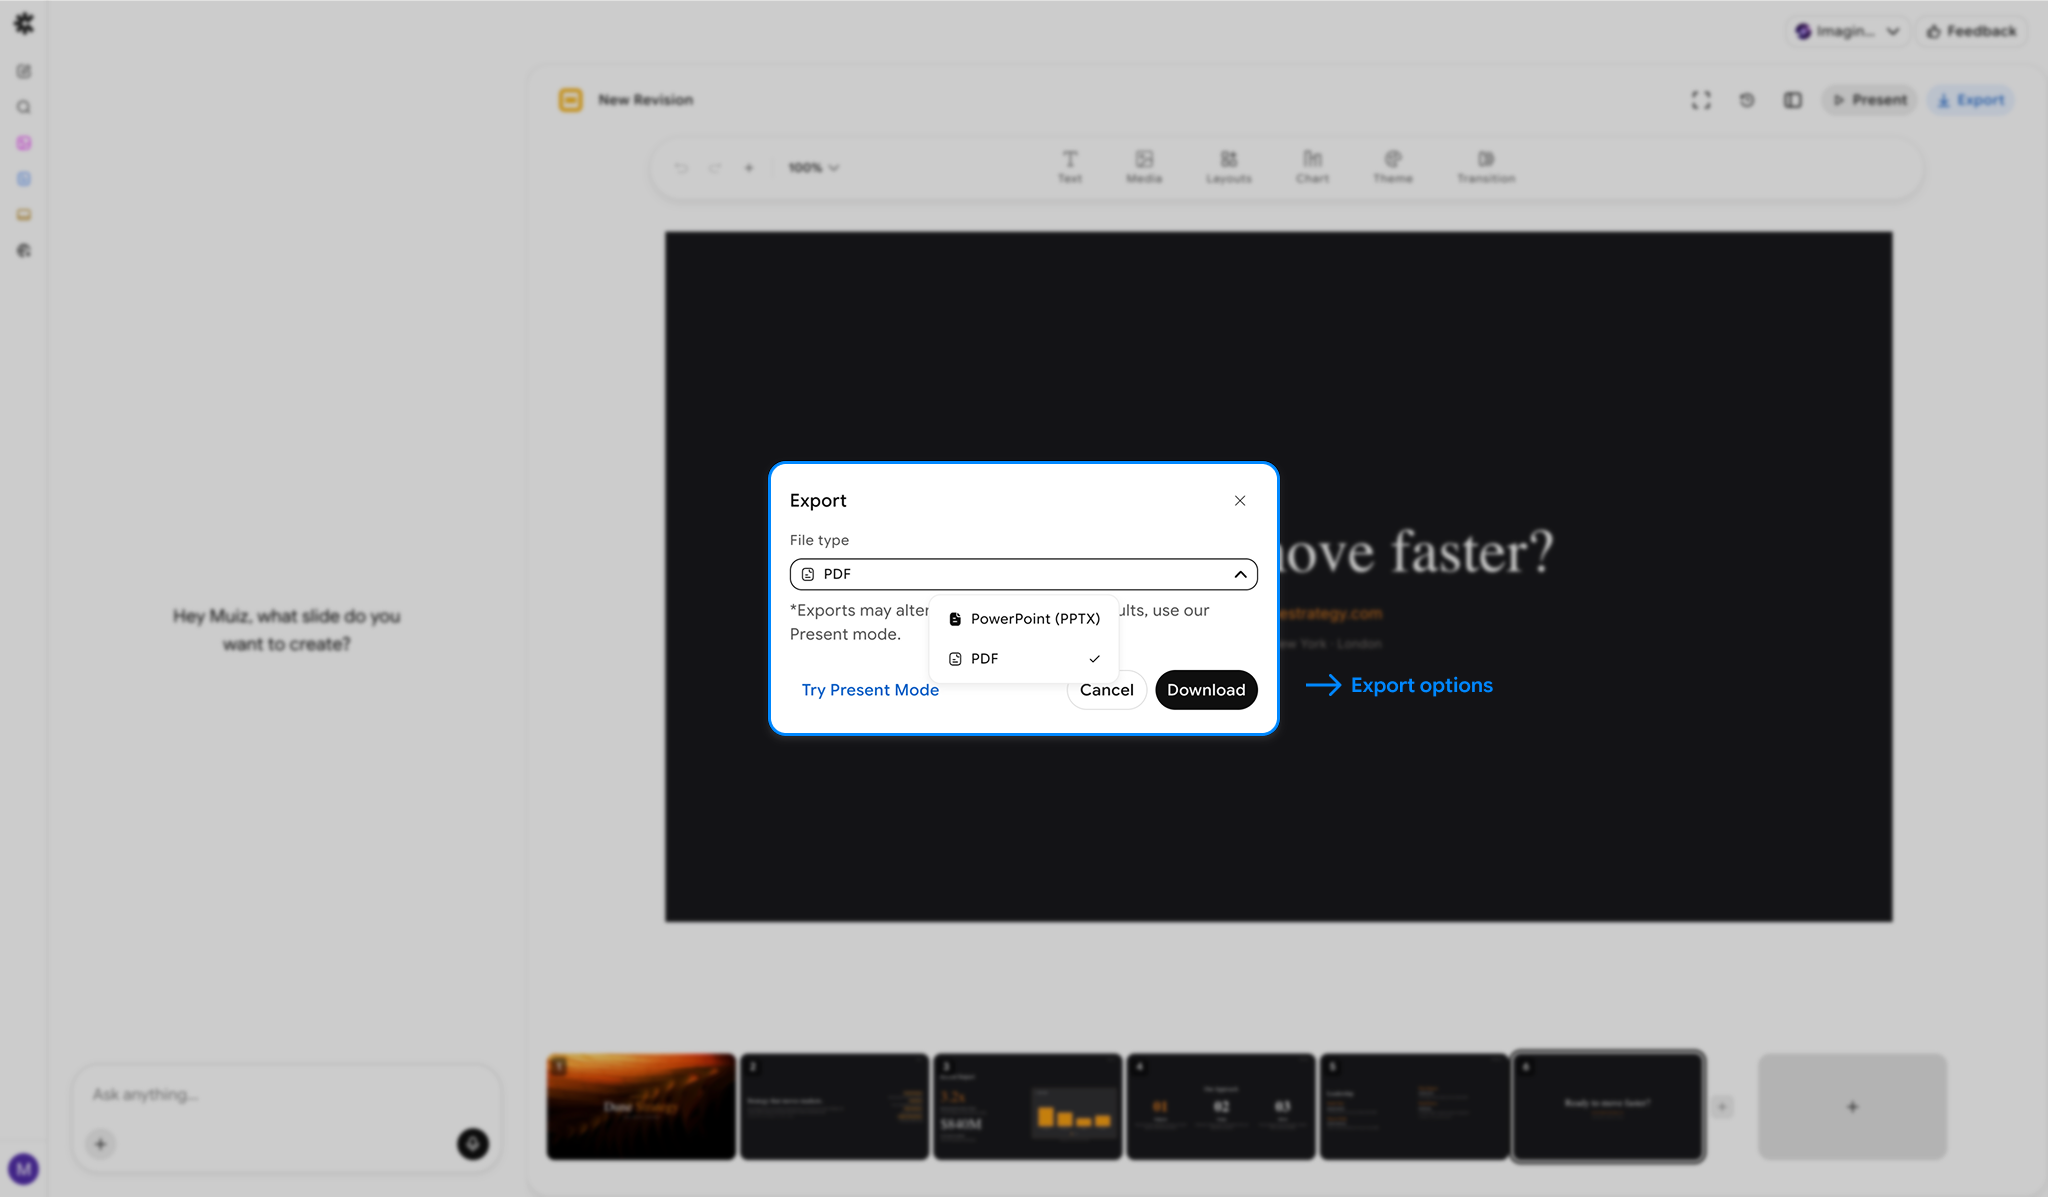Toggle the side panel layout icon
Screen dimensions: 2048x1197
(1793, 100)
